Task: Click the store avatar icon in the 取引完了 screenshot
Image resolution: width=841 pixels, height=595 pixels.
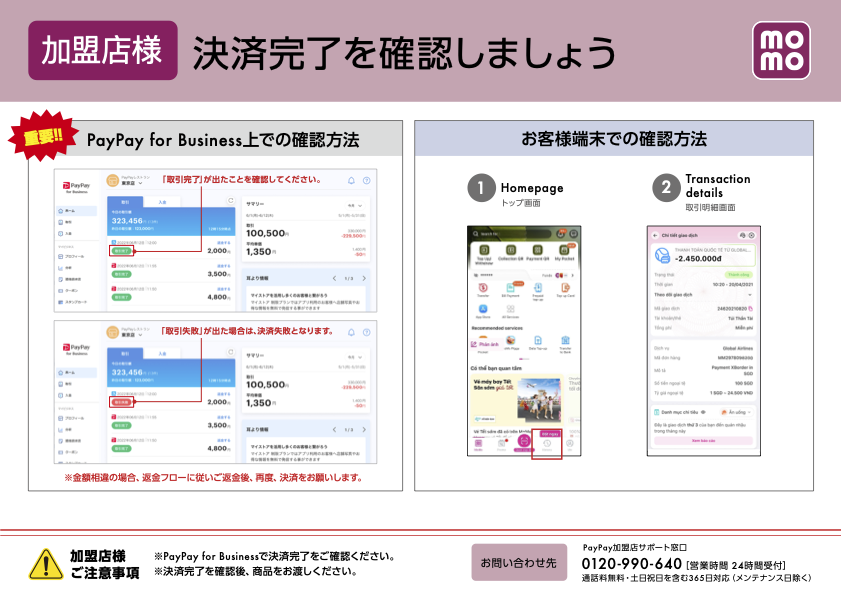Action: 112,181
